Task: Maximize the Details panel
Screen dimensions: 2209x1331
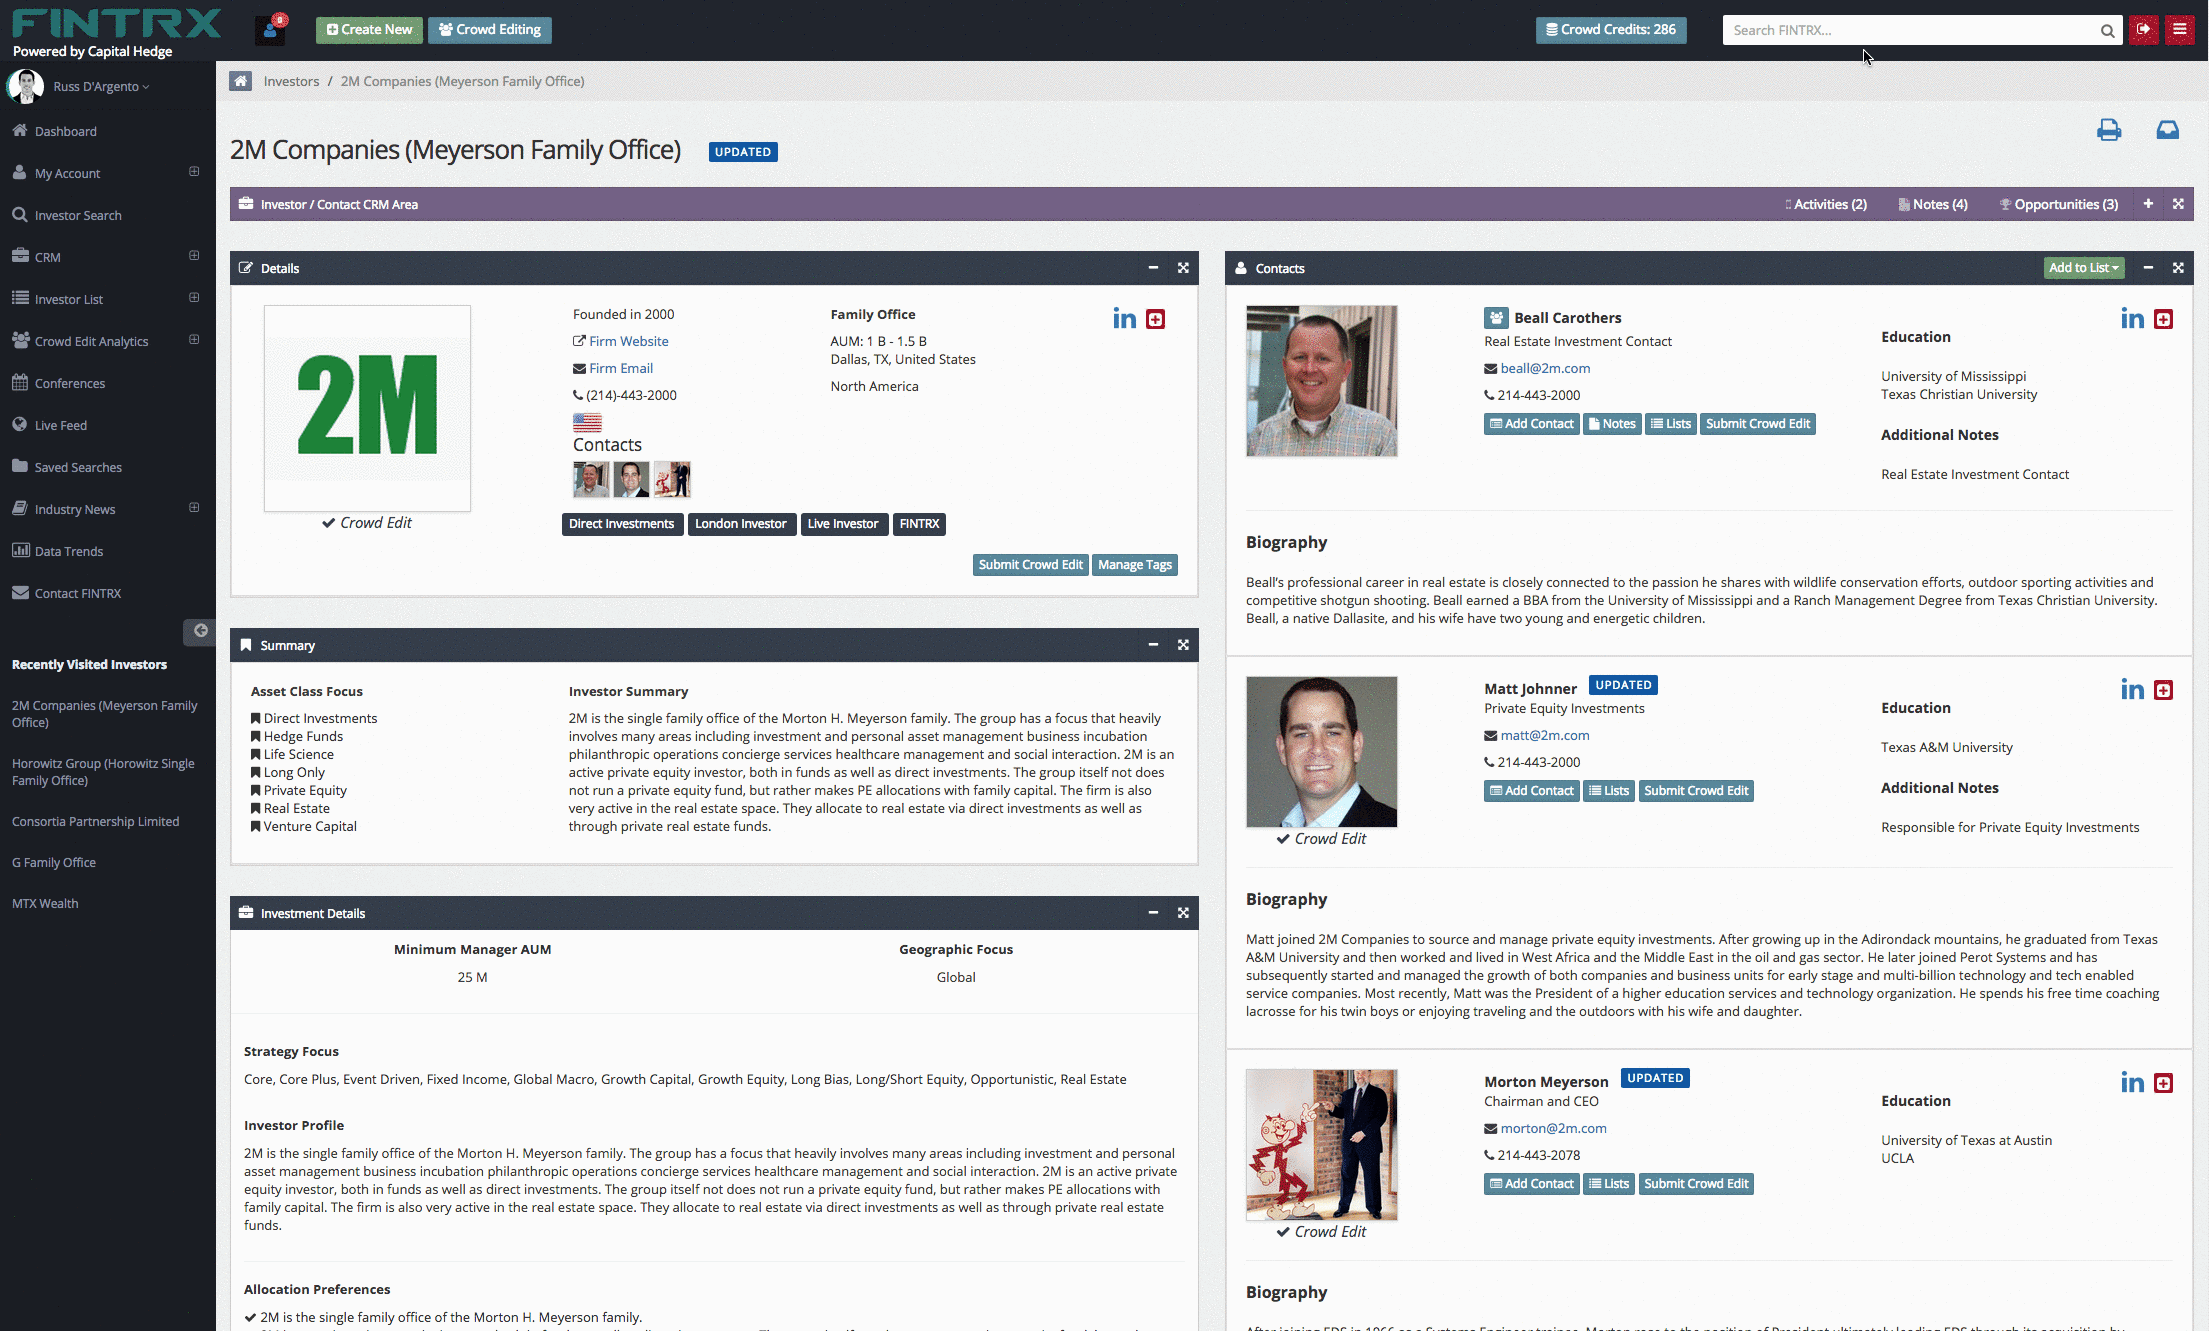Action: pos(1183,268)
